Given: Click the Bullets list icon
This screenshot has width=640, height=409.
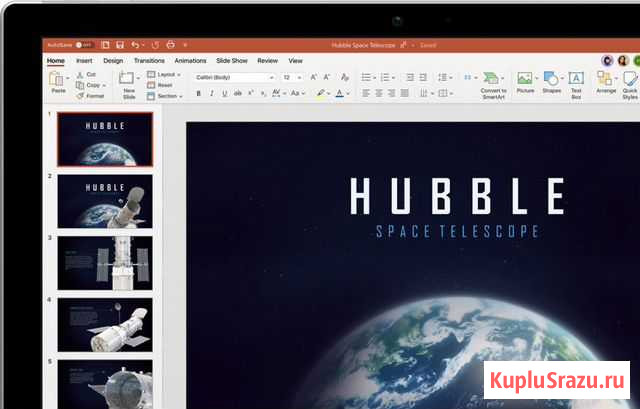Looking at the screenshot, I should (x=366, y=77).
